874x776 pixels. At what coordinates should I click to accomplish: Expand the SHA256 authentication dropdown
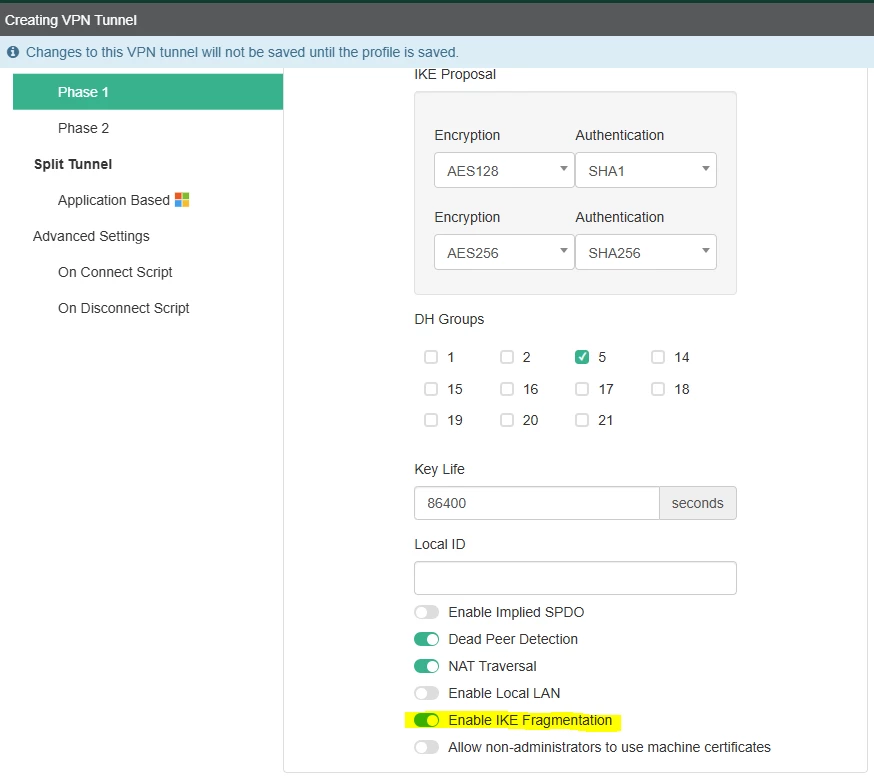pos(645,252)
